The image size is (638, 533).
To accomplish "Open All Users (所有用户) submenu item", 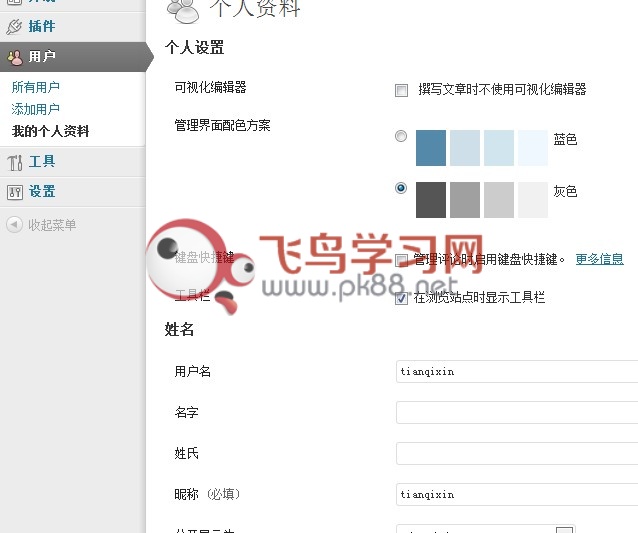I will pos(36,88).
